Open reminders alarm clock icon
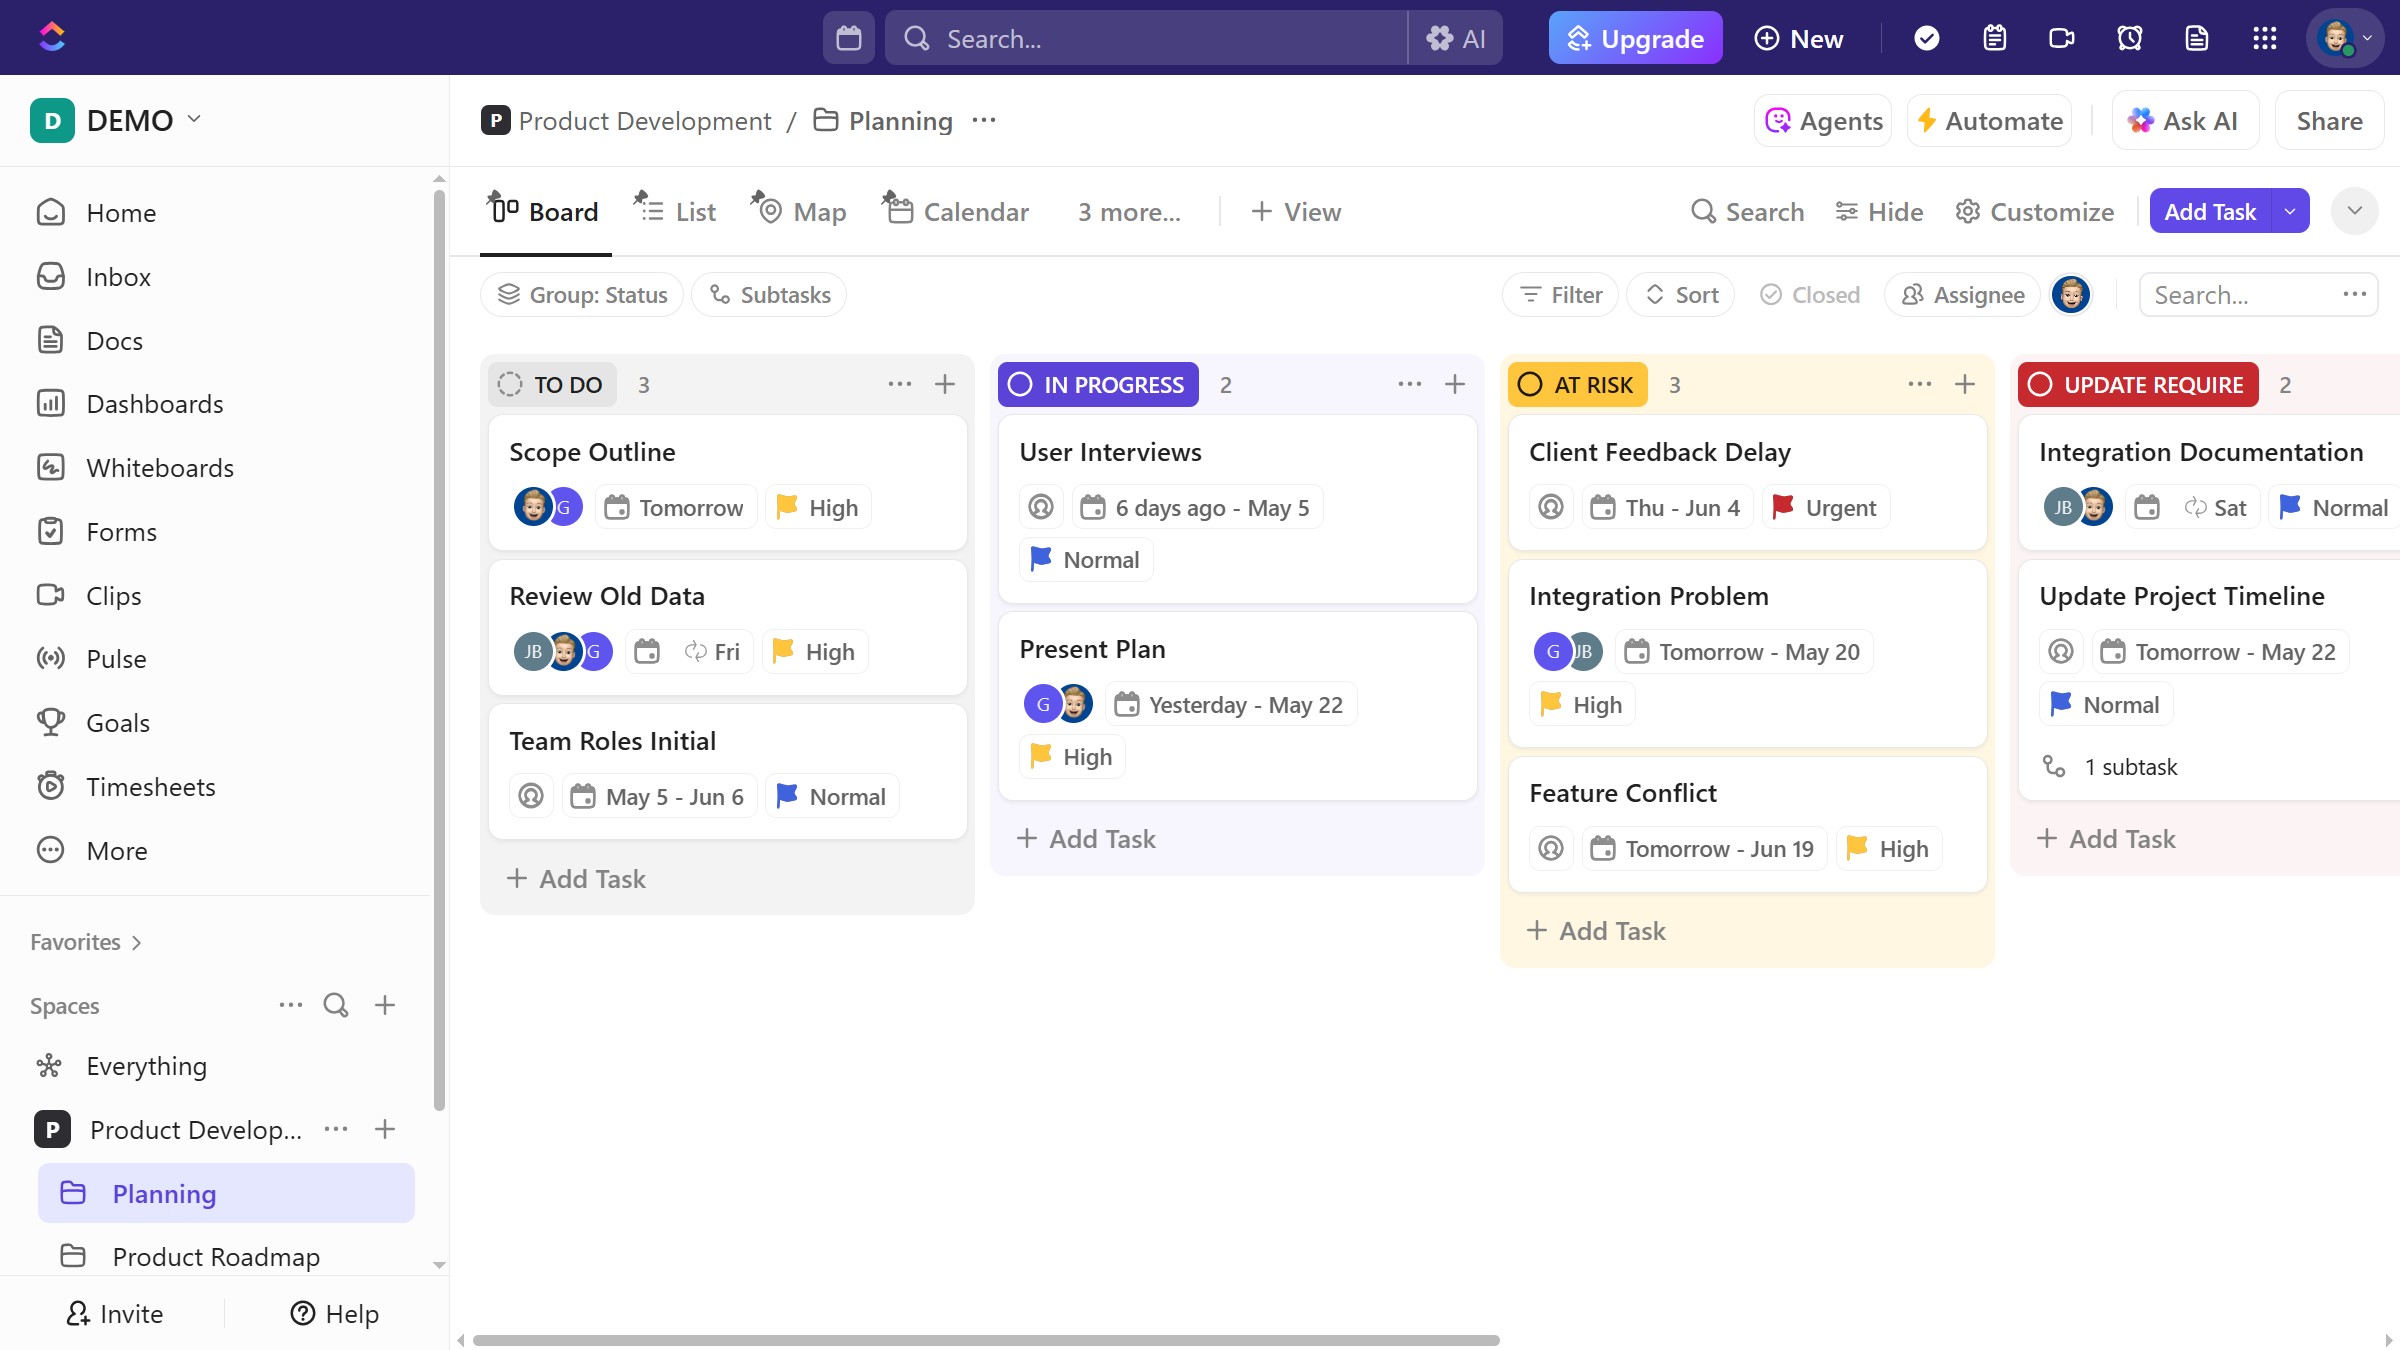Viewport: 2400px width, 1350px height. tap(2129, 38)
